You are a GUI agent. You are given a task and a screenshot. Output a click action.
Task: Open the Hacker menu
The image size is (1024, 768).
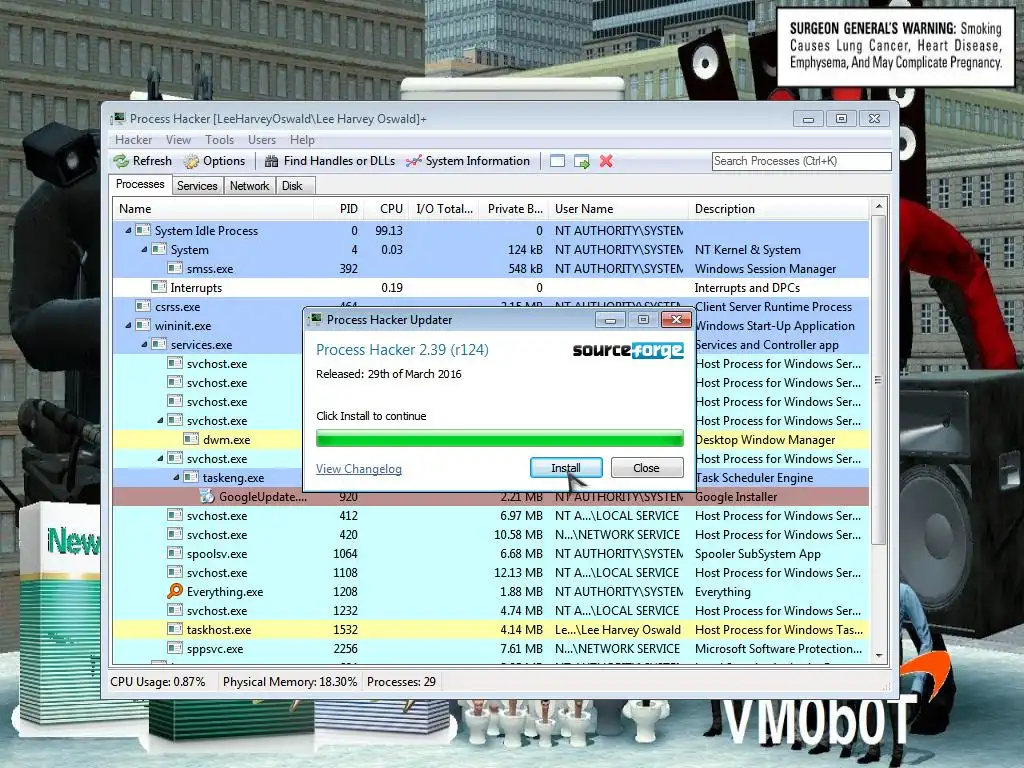[x=133, y=140]
